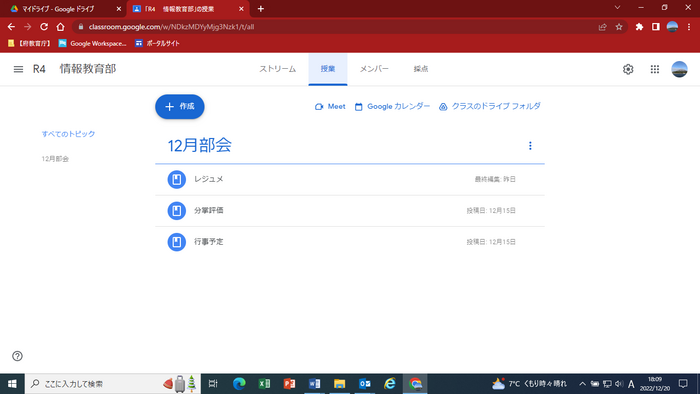Image resolution: width=700 pixels, height=394 pixels.
Task: Open クラスのドライブ フォルダ link
Action: click(x=490, y=107)
